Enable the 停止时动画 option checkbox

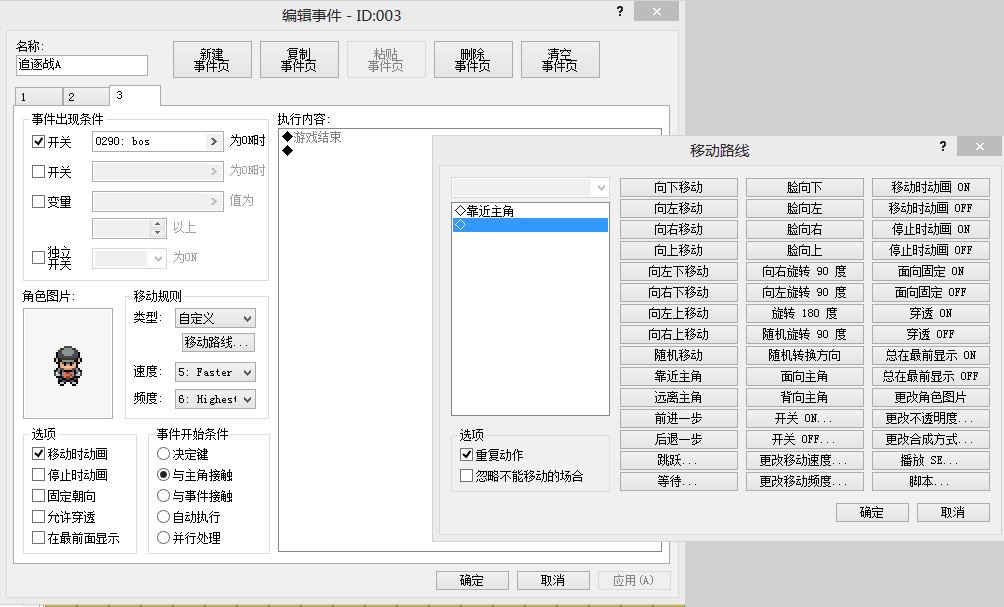[x=38, y=475]
